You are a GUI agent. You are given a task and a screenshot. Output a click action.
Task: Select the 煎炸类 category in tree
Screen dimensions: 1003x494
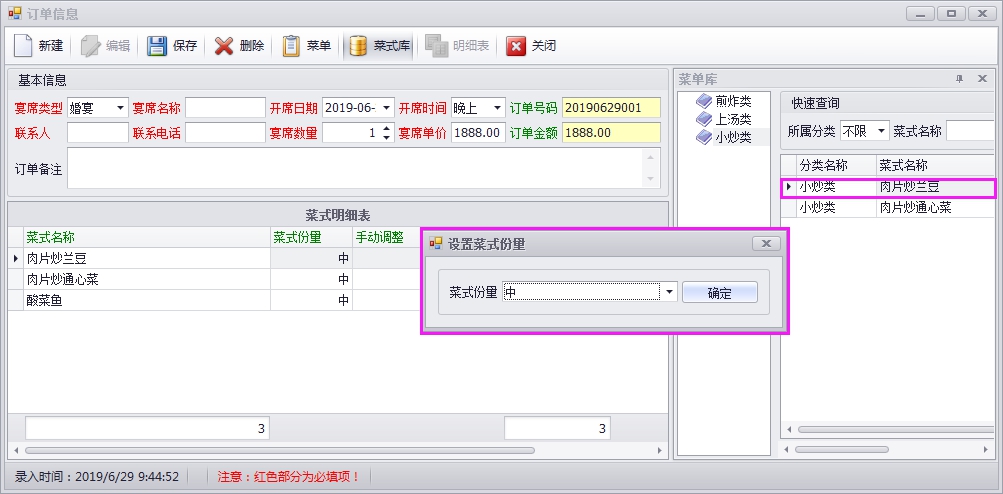[x=732, y=101]
